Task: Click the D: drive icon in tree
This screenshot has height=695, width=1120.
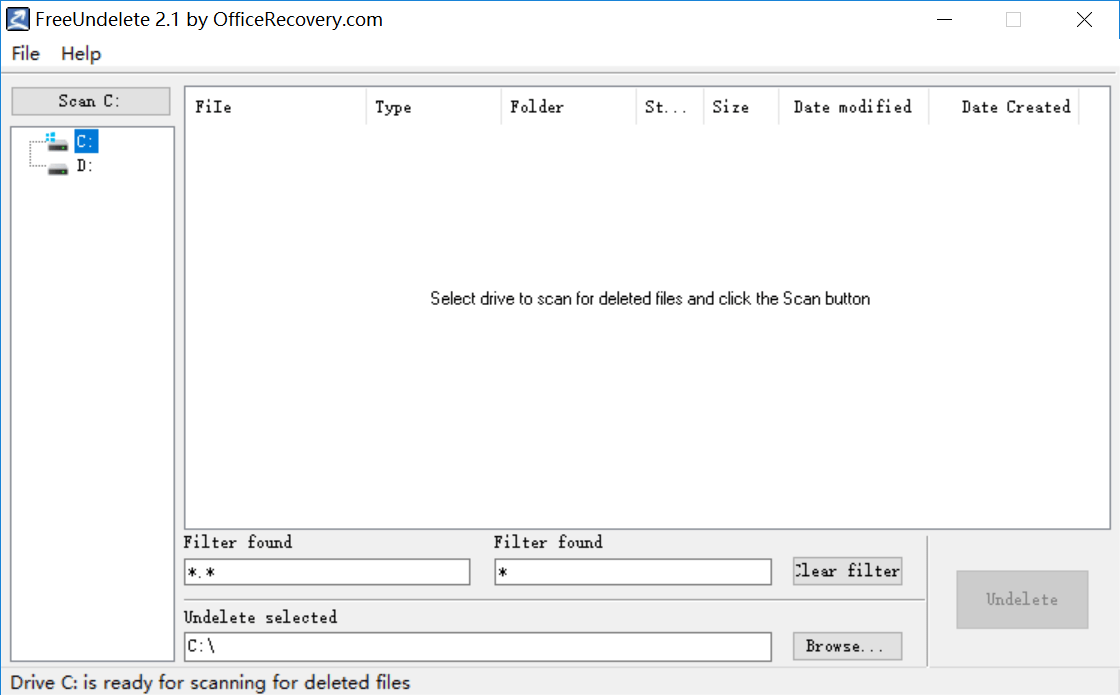Action: (x=58, y=167)
